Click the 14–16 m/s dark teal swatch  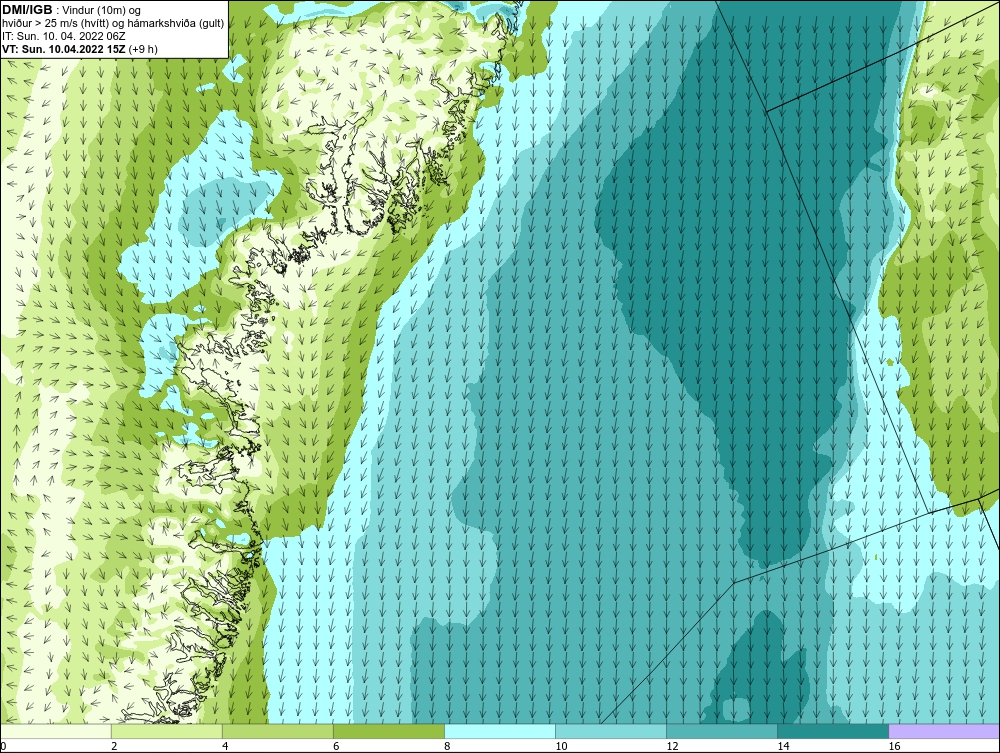click(833, 731)
